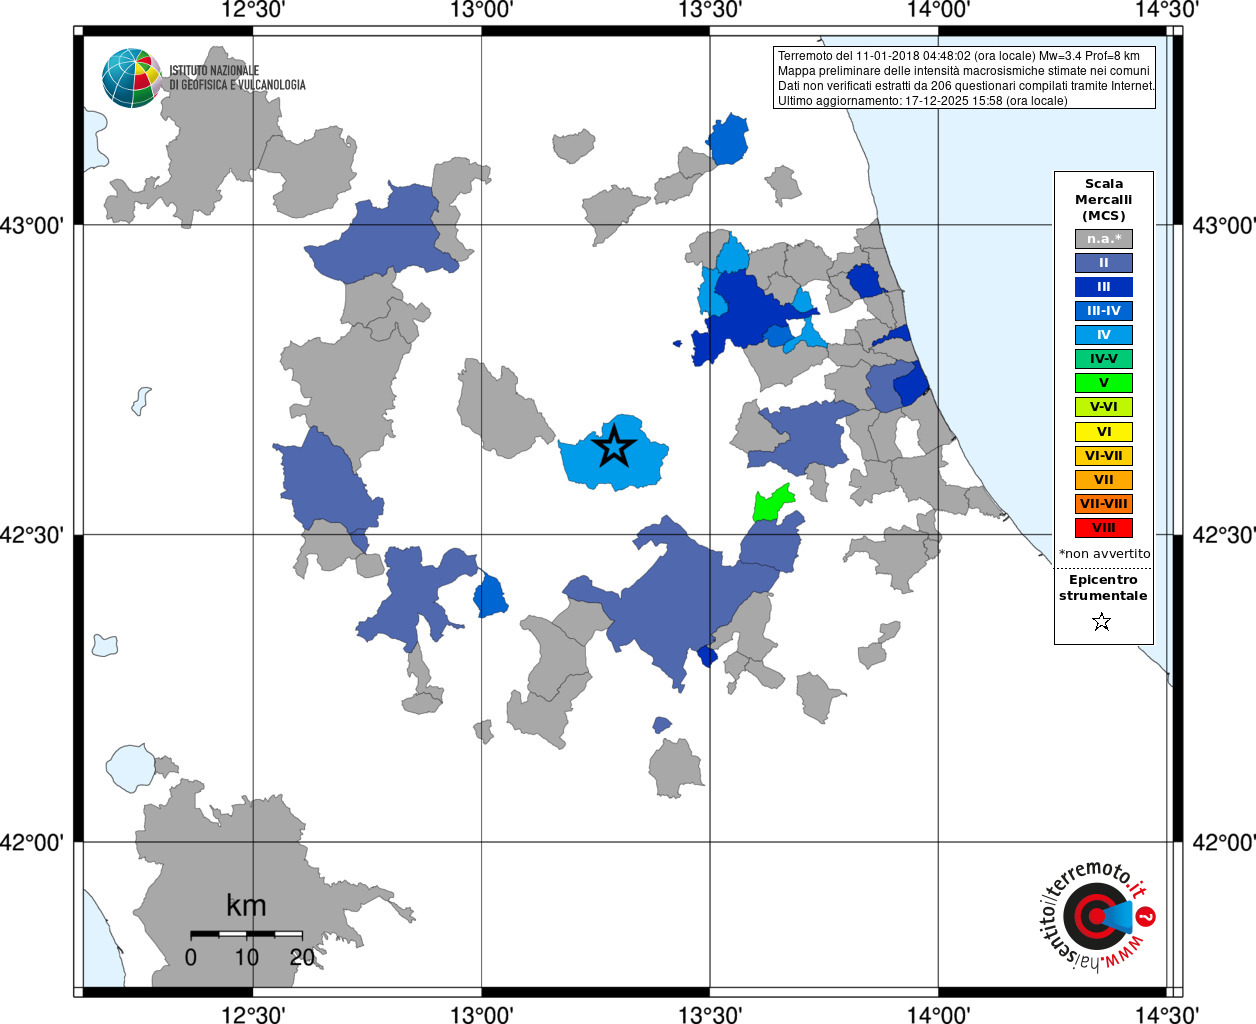This screenshot has width=1256, height=1024.
Task: Select the V-VI intensity legend swatch
Action: 1104,407
